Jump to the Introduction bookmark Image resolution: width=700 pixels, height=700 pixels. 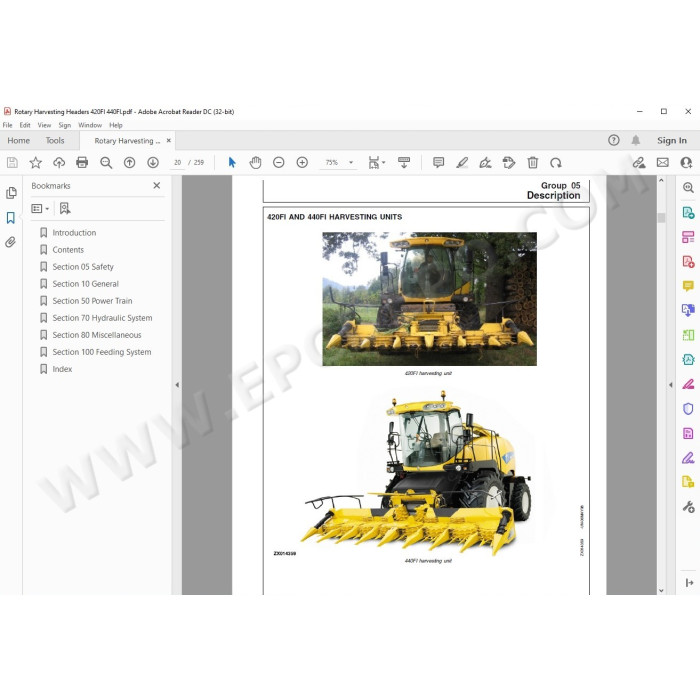pos(74,233)
